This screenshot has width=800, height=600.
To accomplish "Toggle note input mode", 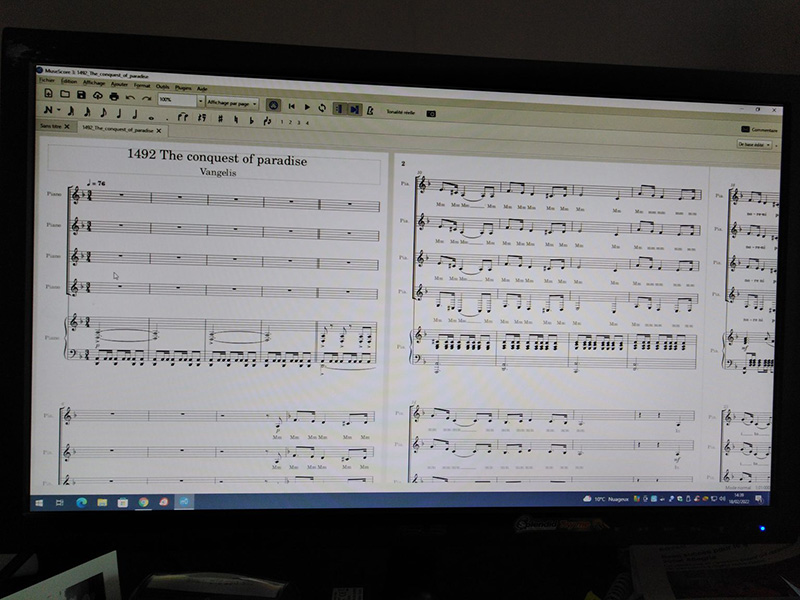I will (x=48, y=110).
